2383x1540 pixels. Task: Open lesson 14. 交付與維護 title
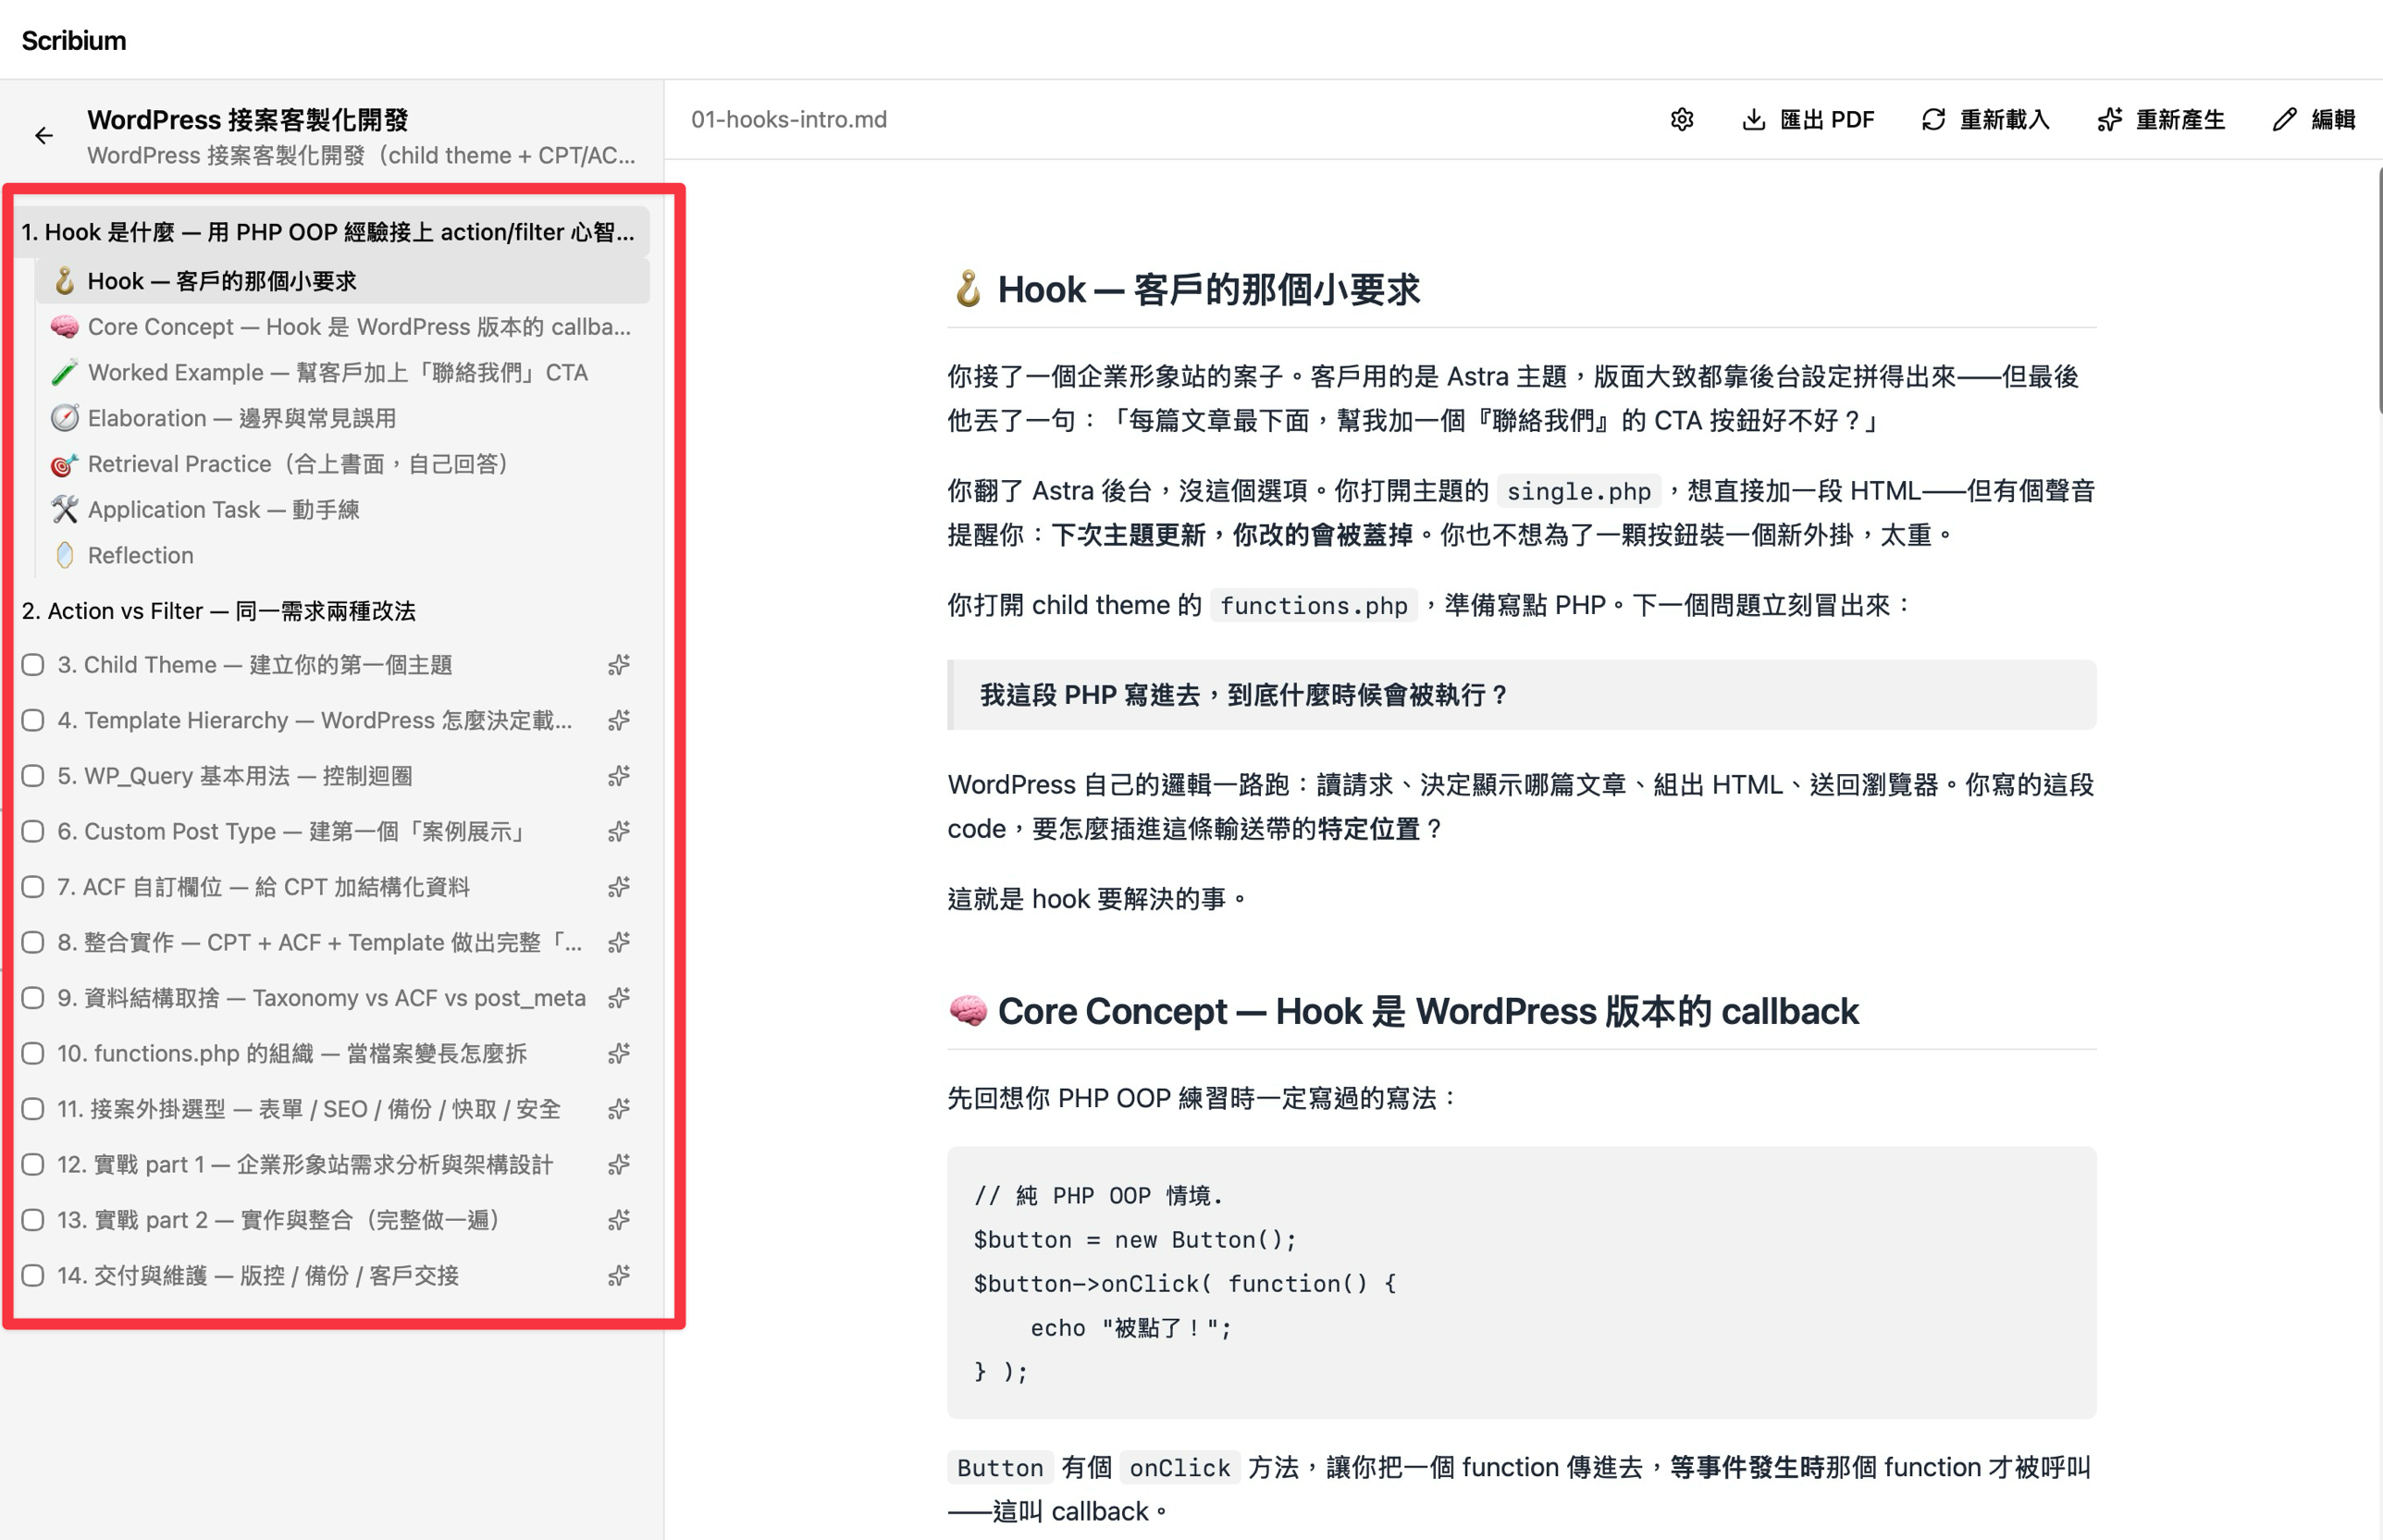(258, 1275)
